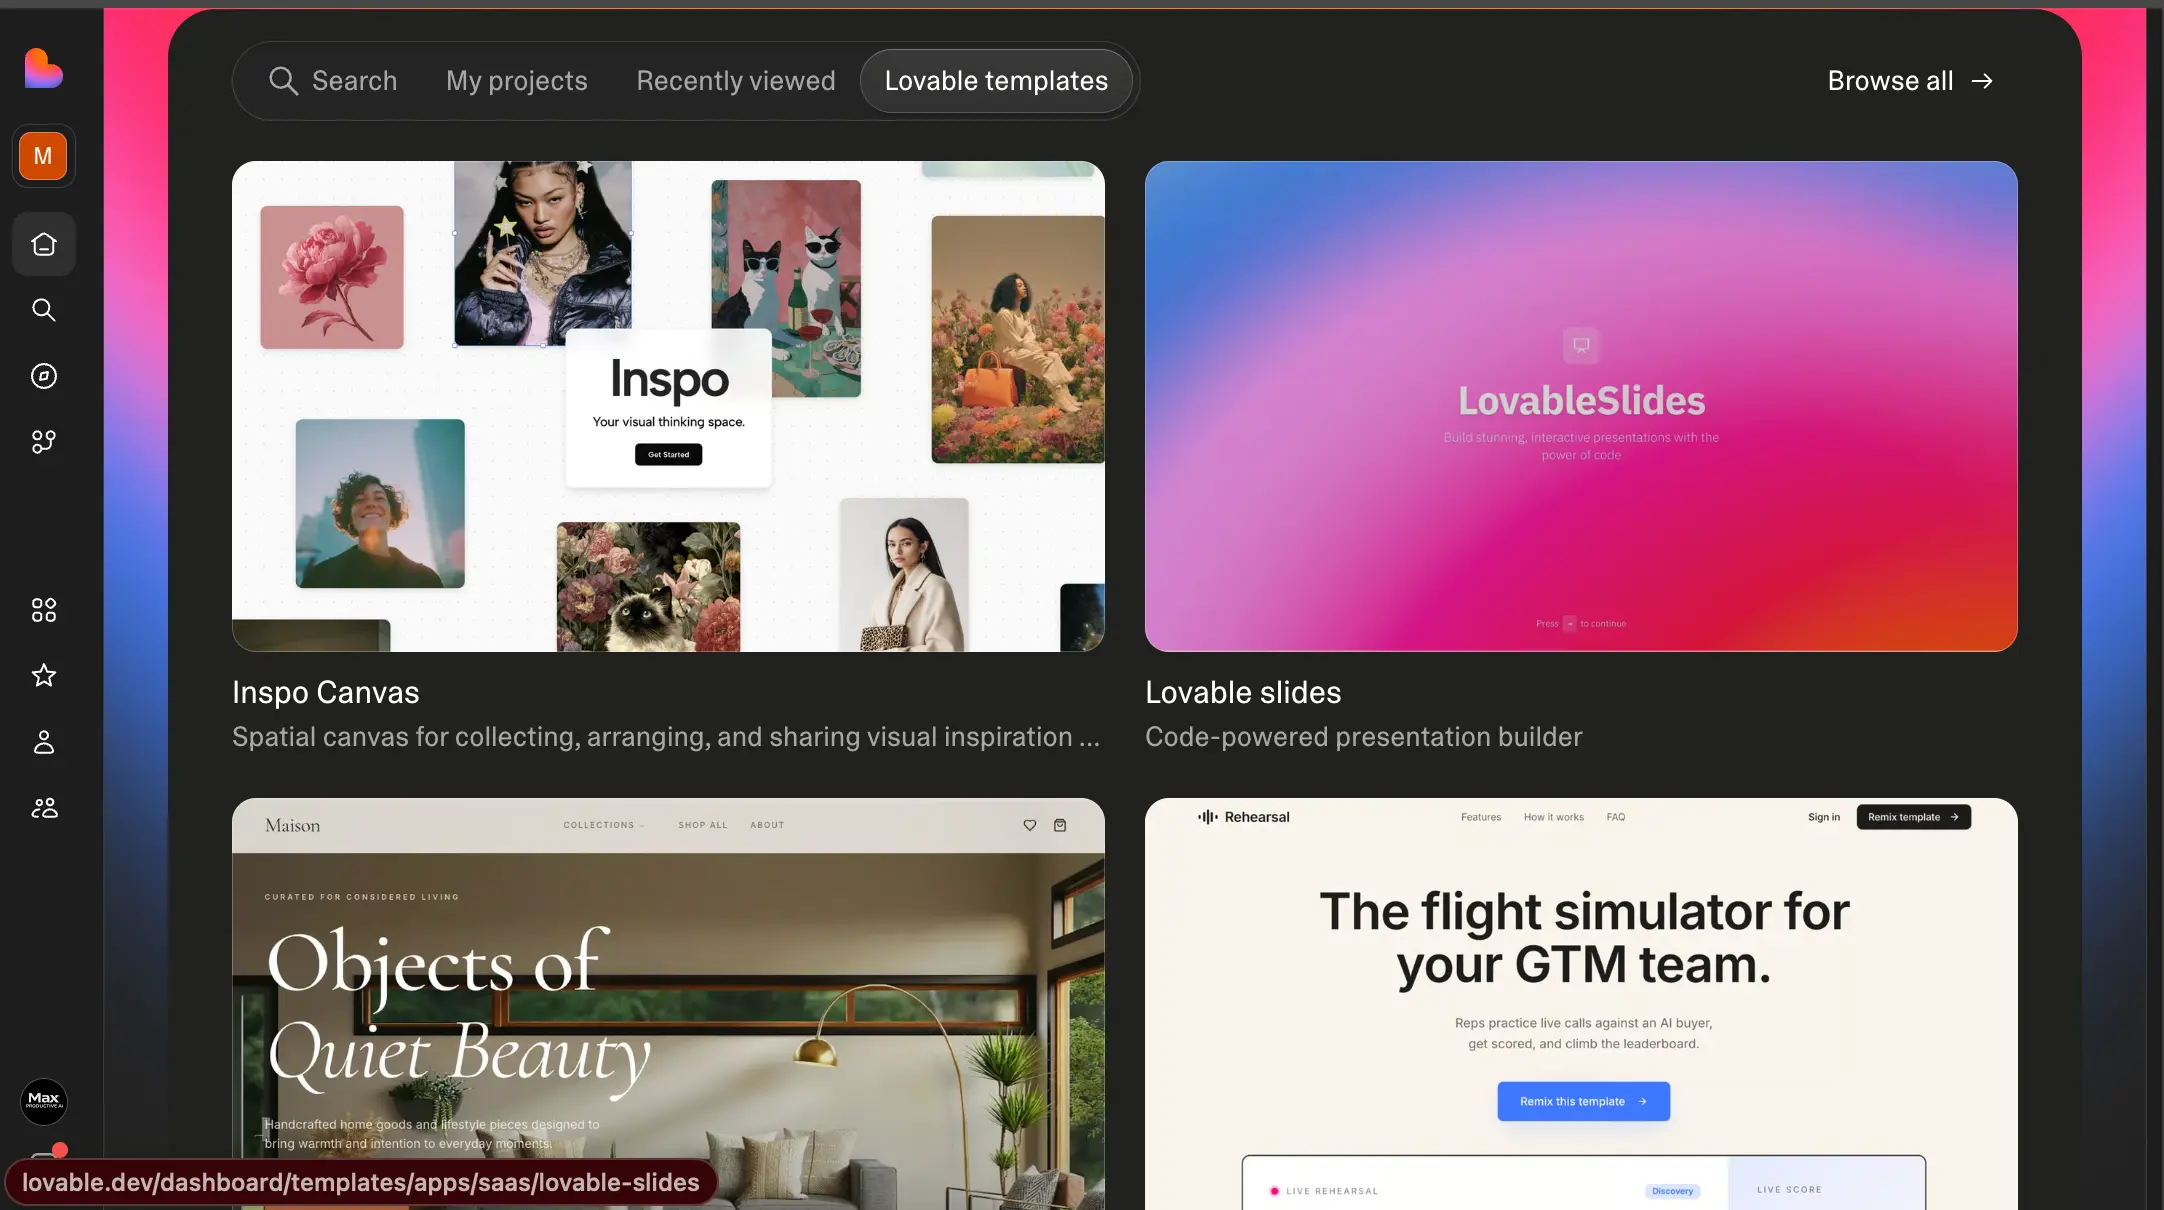Viewport: 2164px width, 1210px height.
Task: Select the Search tab
Action: (333, 81)
